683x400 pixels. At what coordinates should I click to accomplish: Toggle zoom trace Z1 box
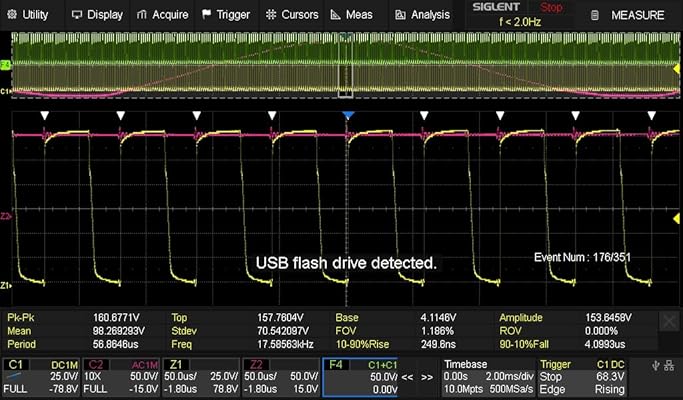click(x=203, y=374)
